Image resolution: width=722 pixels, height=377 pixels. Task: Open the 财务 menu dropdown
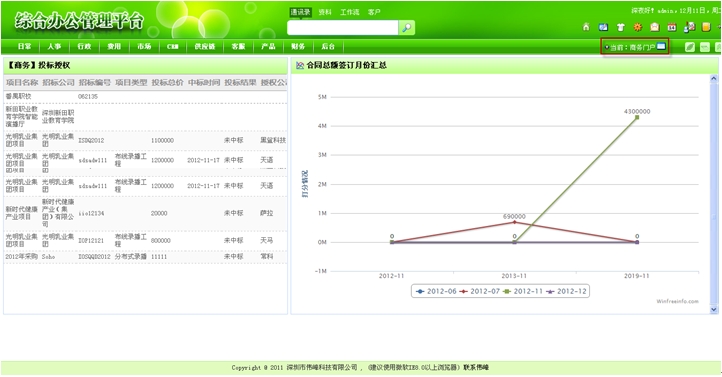point(297,46)
